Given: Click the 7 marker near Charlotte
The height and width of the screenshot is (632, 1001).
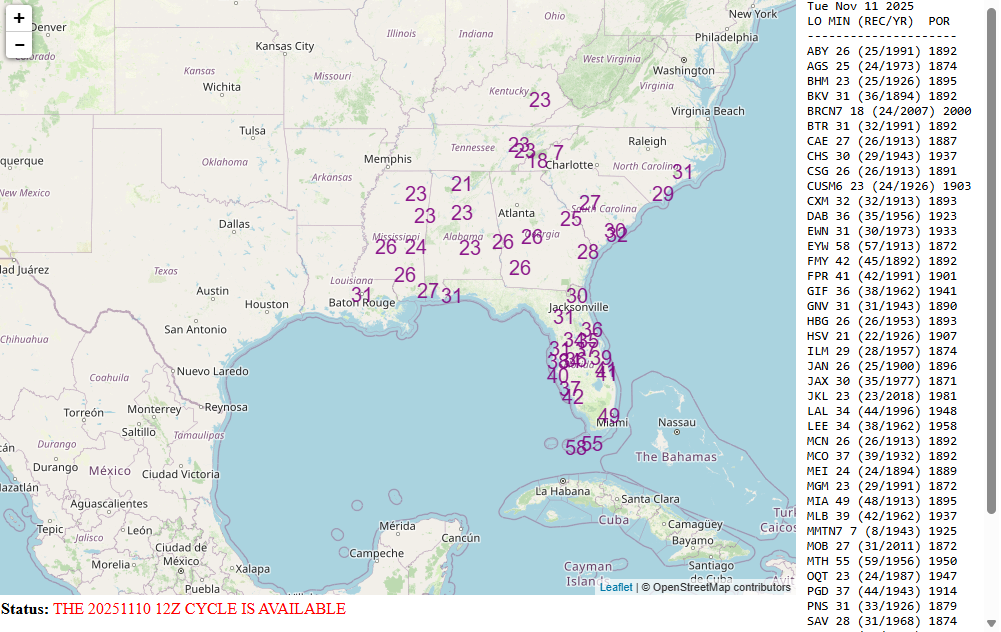Looking at the screenshot, I should point(558,153).
